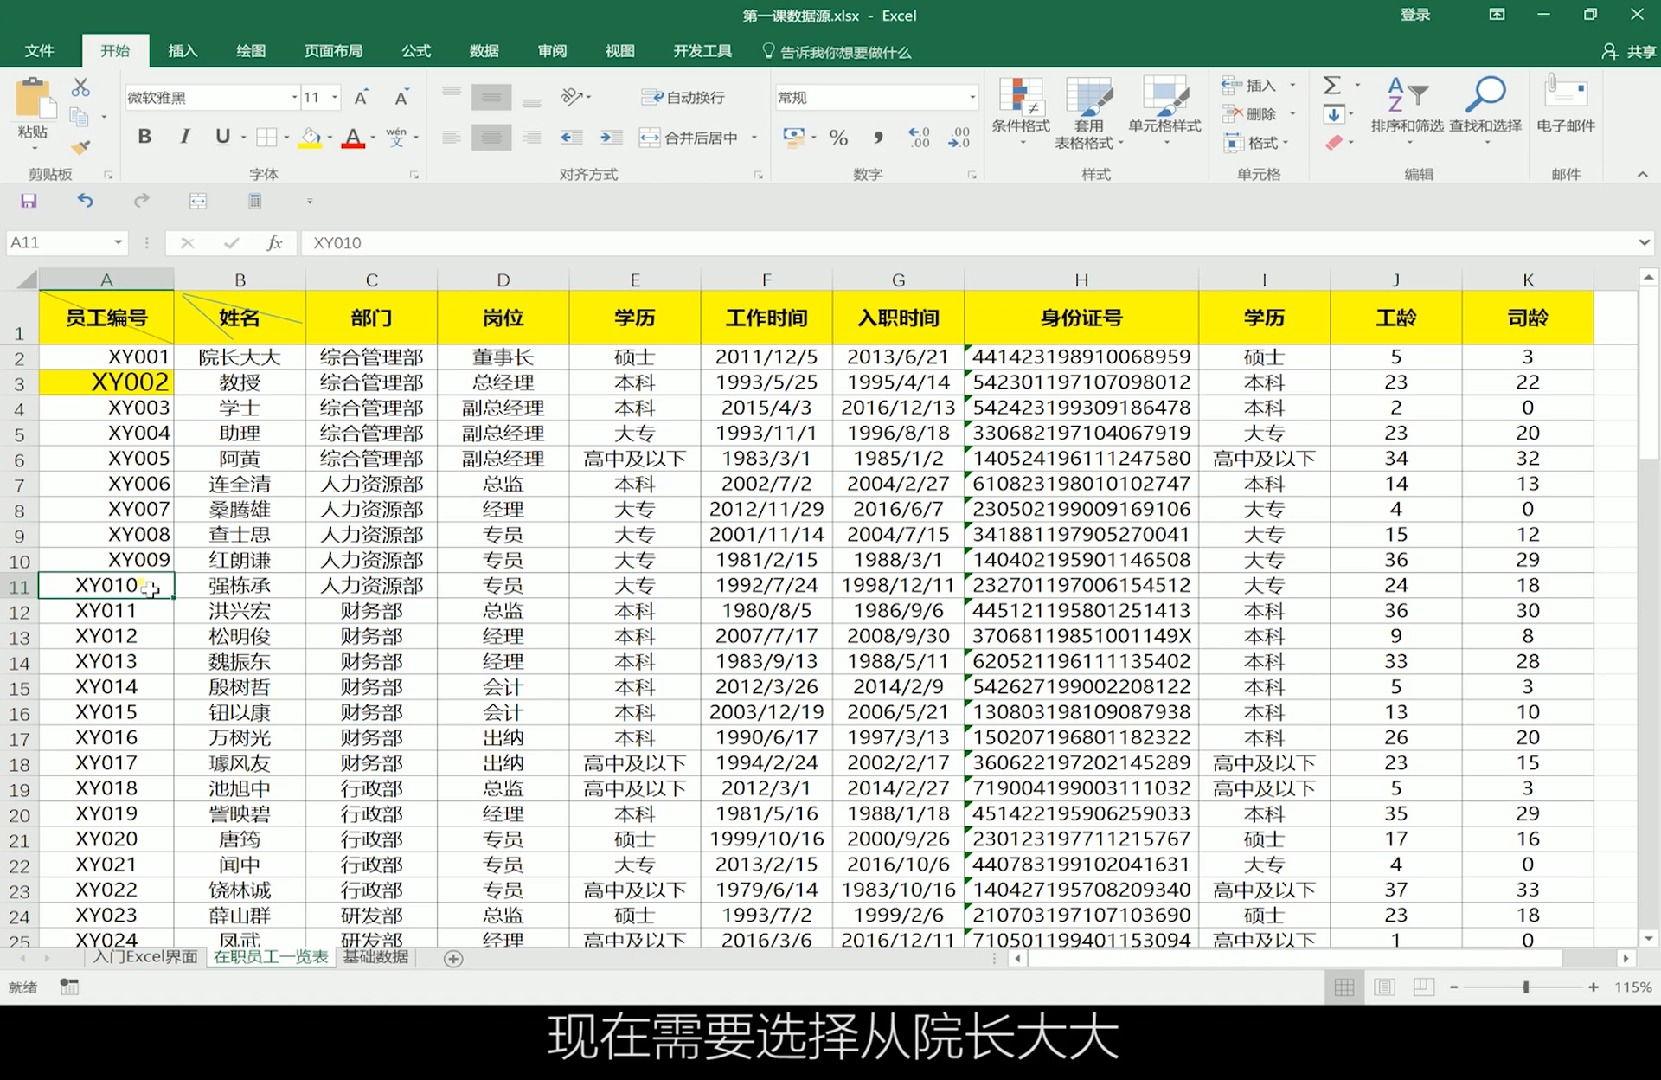Toggle underline formatting
Image resolution: width=1661 pixels, height=1080 pixels.
point(222,137)
